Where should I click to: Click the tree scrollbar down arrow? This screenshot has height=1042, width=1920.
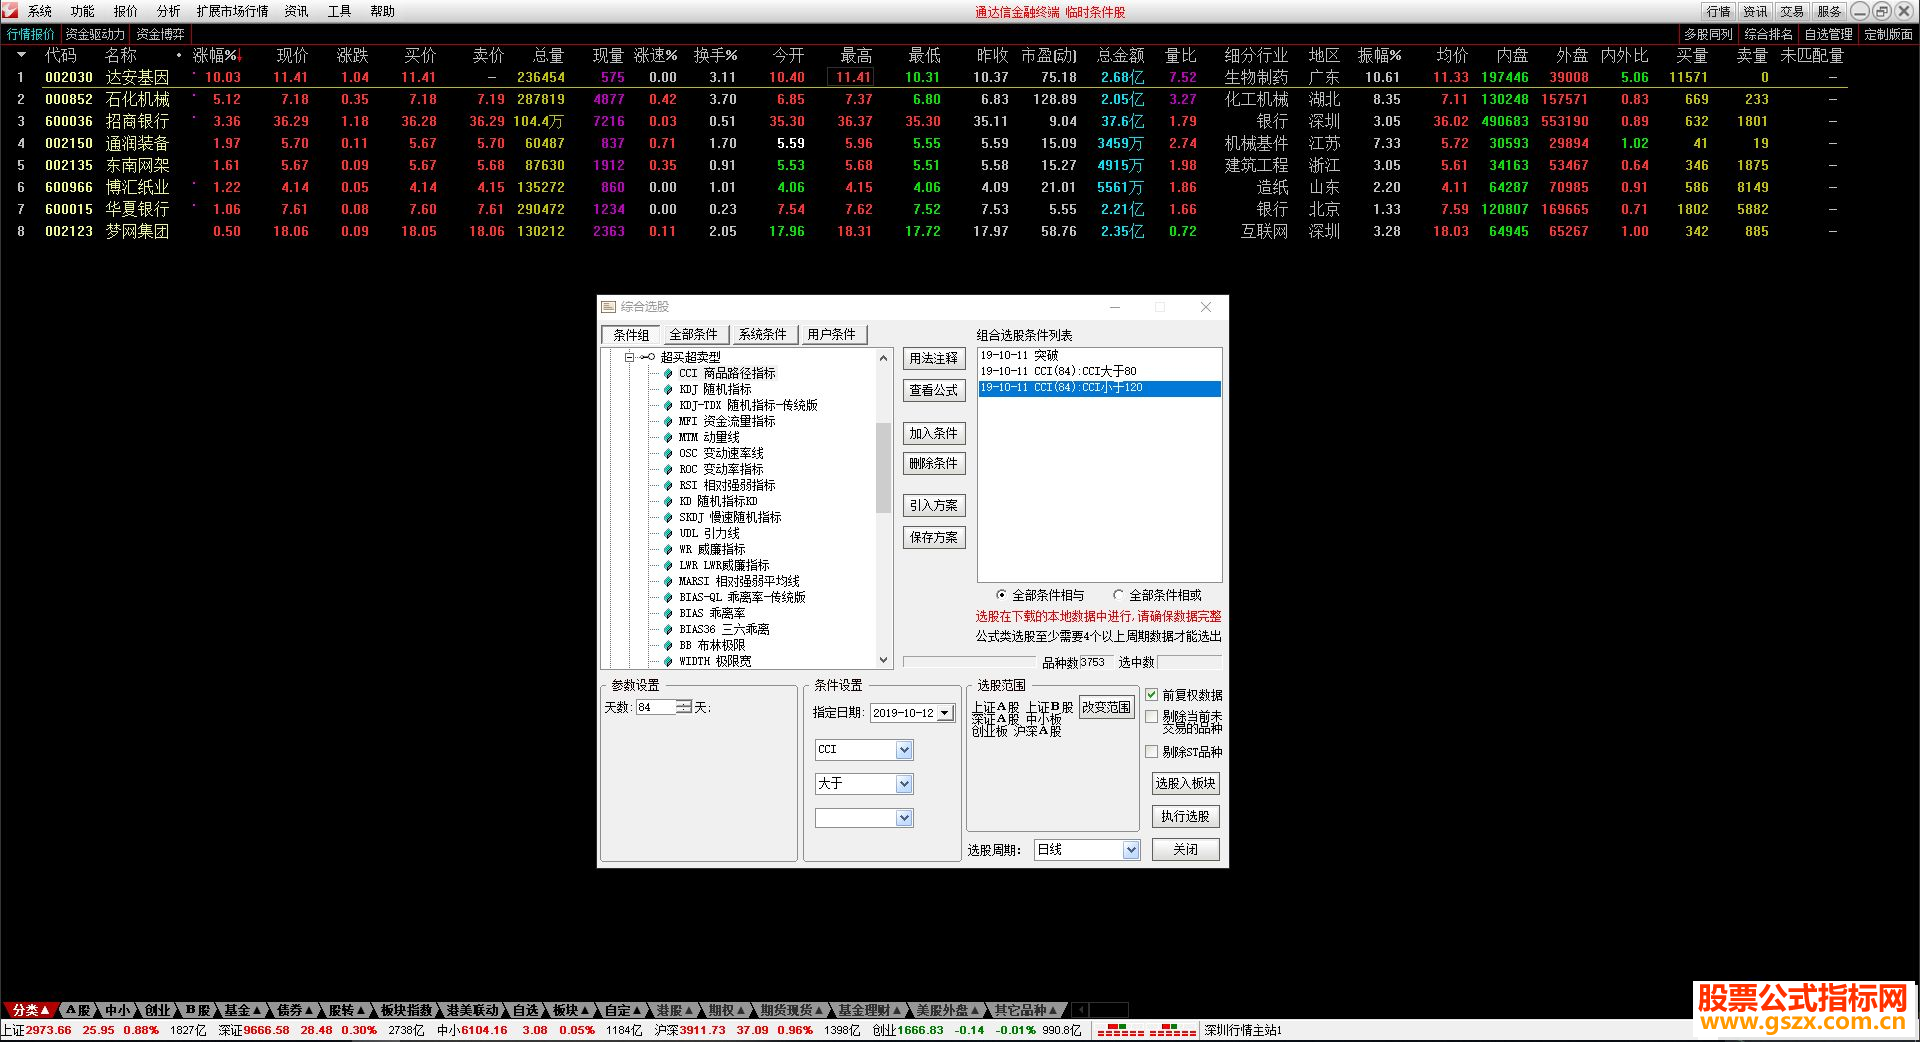click(x=883, y=660)
